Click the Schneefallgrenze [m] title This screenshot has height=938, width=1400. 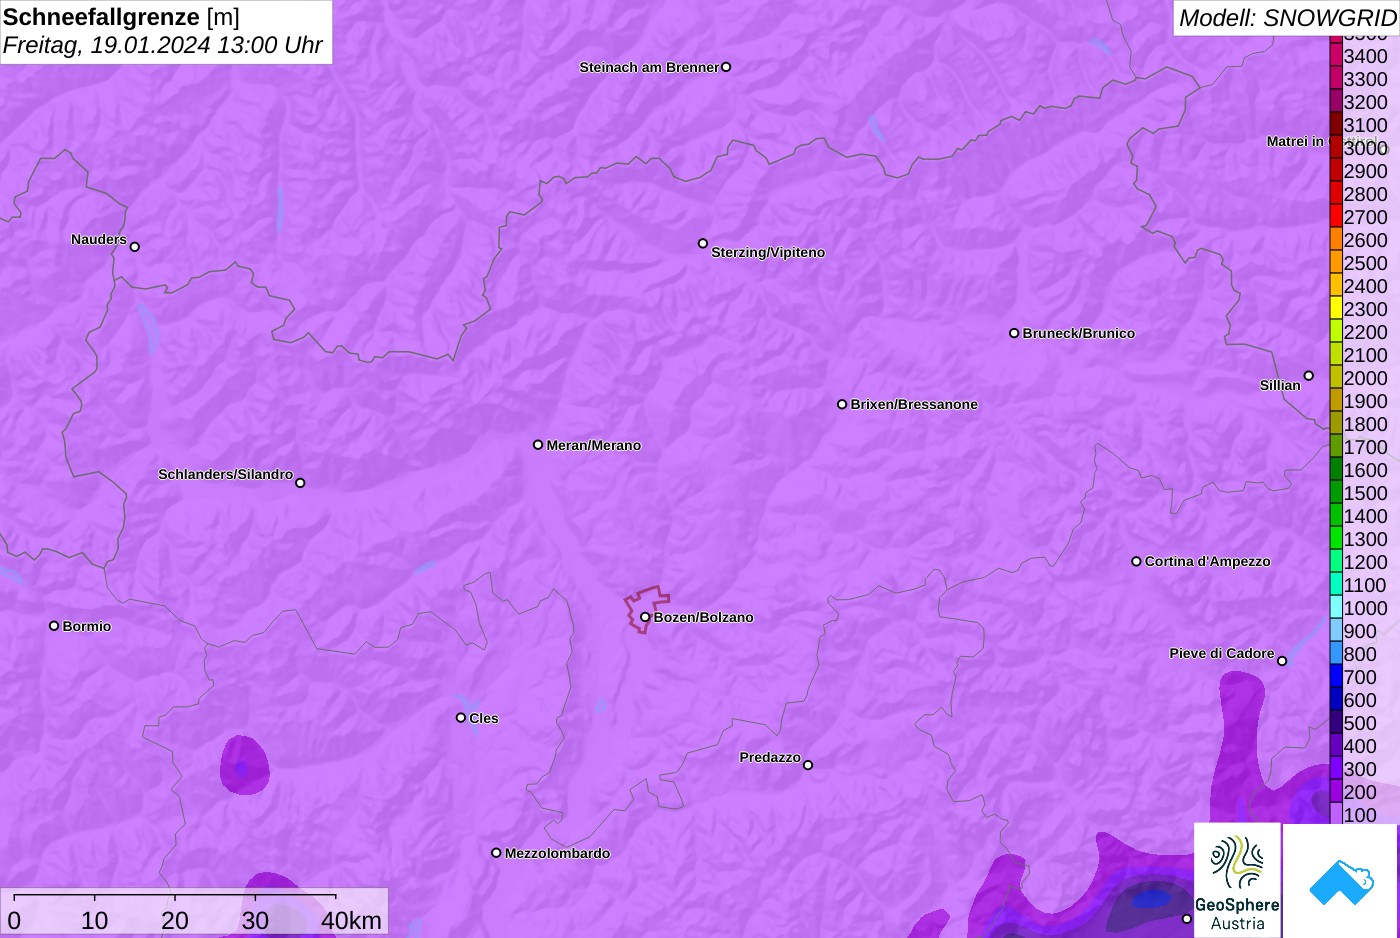point(121,17)
